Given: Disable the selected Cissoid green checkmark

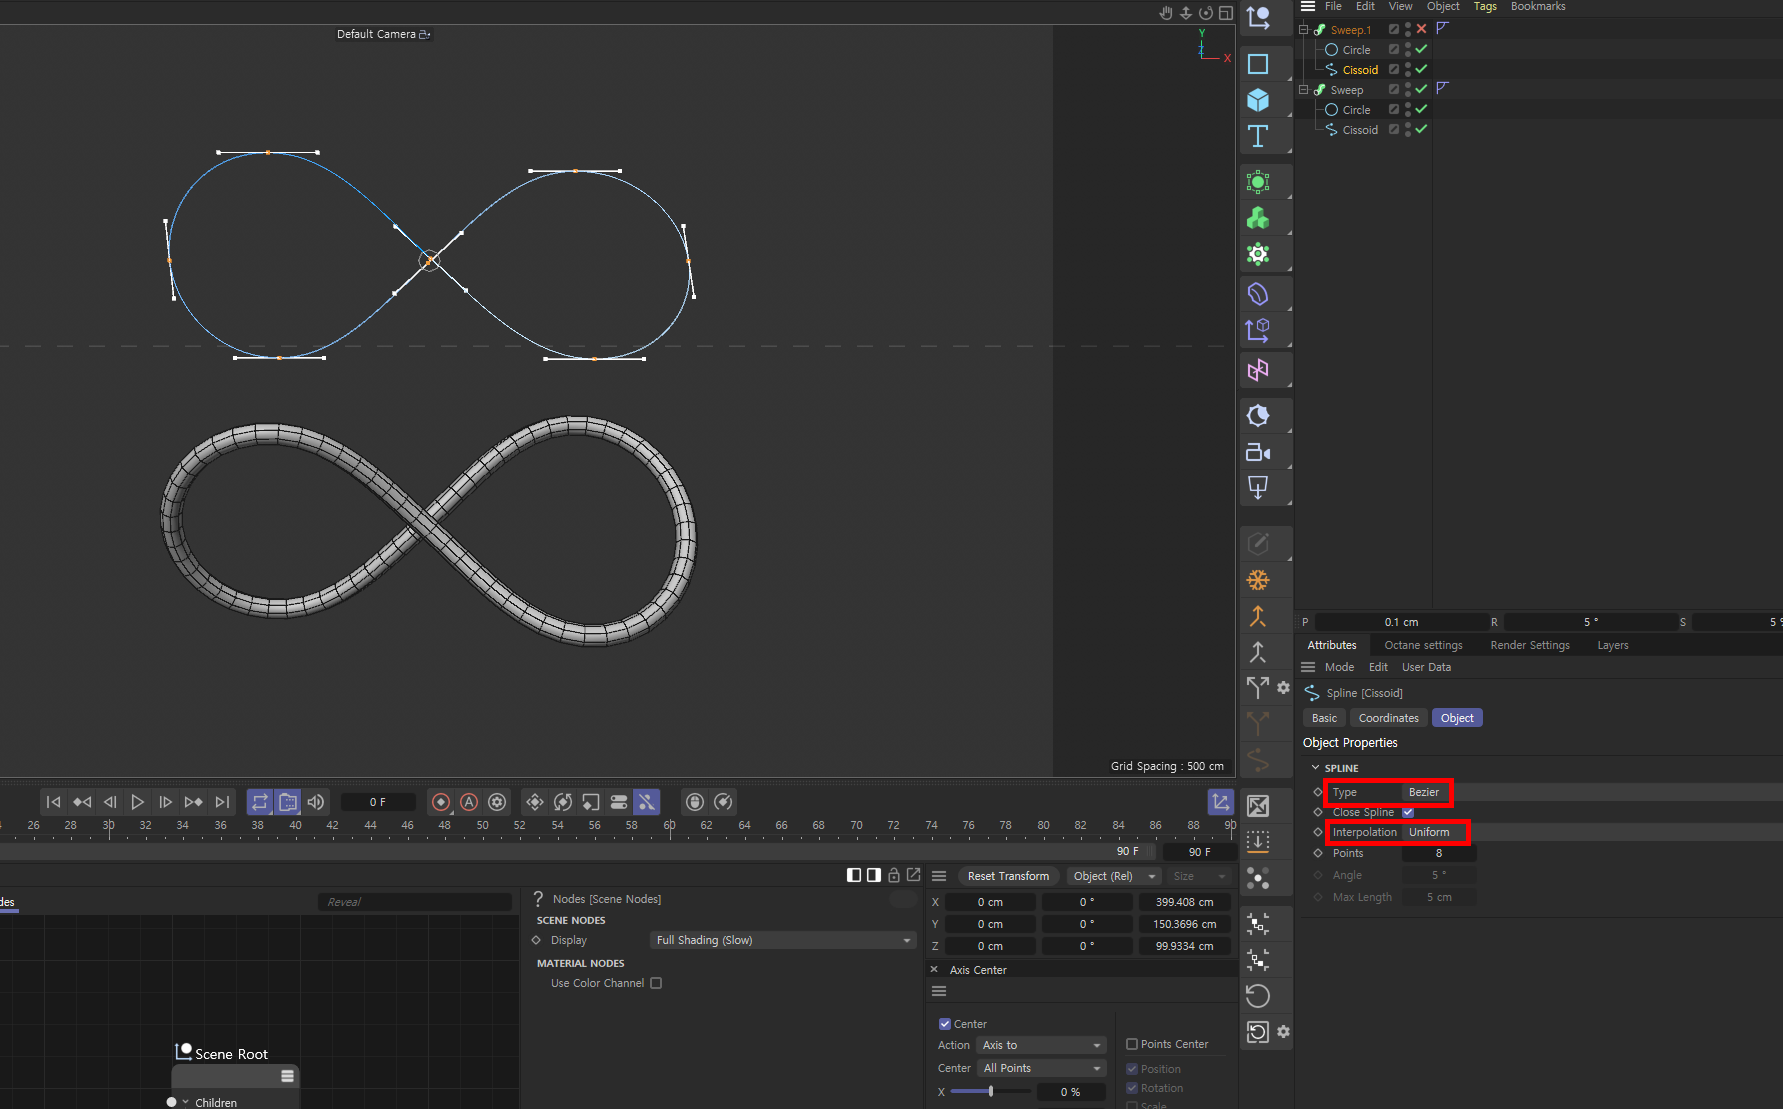Looking at the screenshot, I should point(1421,69).
